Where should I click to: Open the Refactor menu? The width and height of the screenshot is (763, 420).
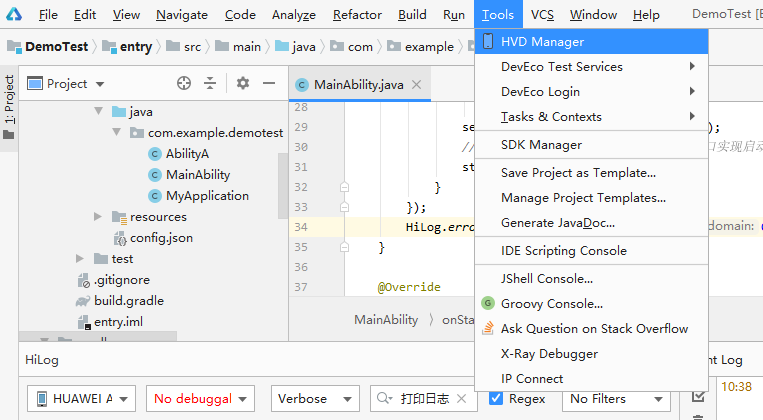pyautogui.click(x=357, y=15)
